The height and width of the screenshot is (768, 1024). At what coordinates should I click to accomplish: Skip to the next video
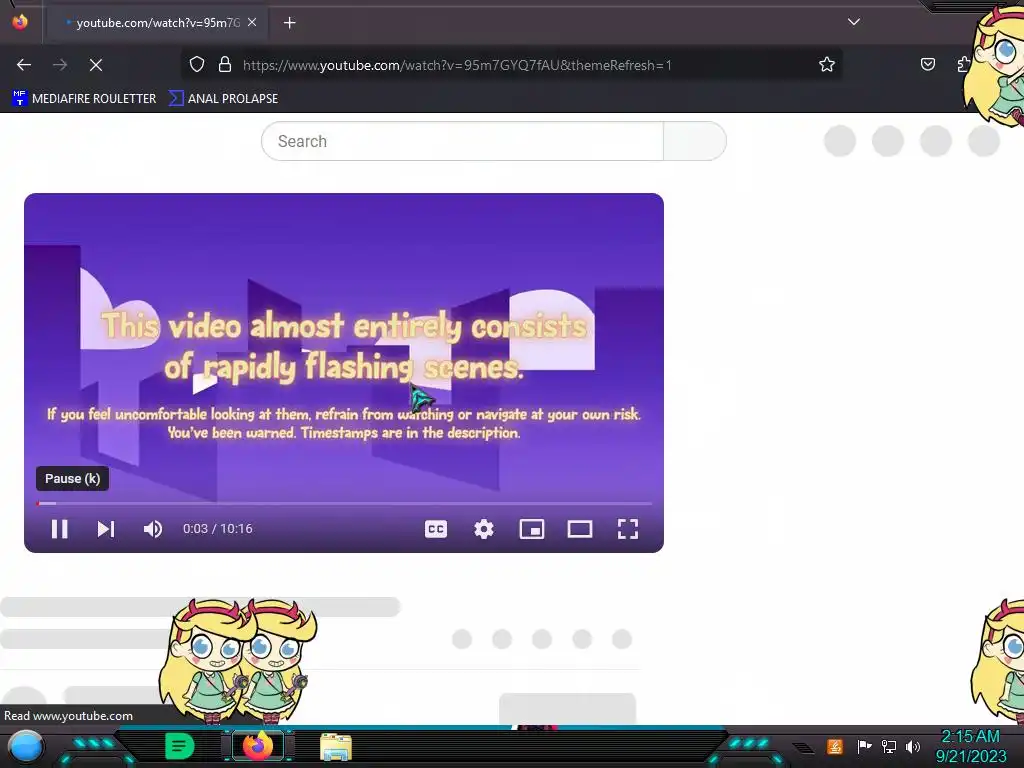106,529
